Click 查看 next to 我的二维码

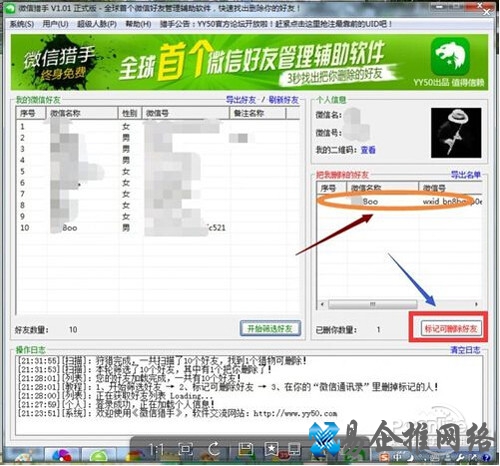(368, 150)
